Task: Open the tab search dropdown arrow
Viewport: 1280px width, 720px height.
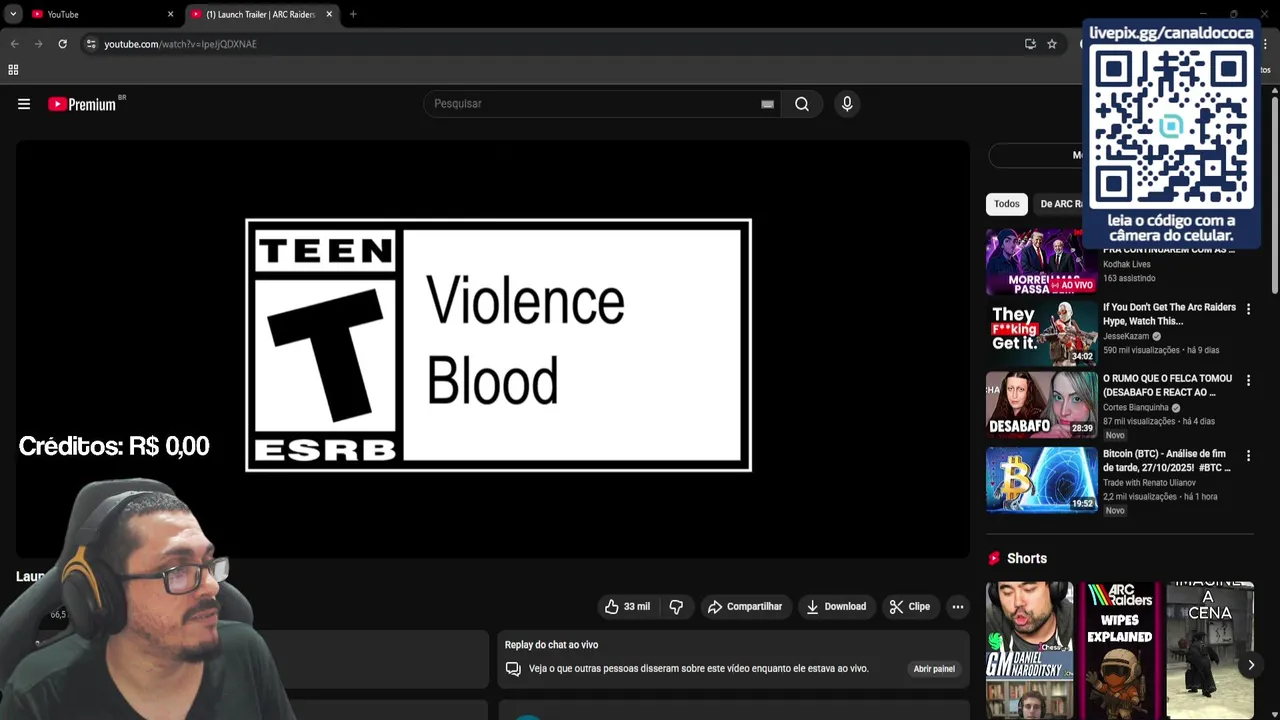Action: click(x=13, y=14)
